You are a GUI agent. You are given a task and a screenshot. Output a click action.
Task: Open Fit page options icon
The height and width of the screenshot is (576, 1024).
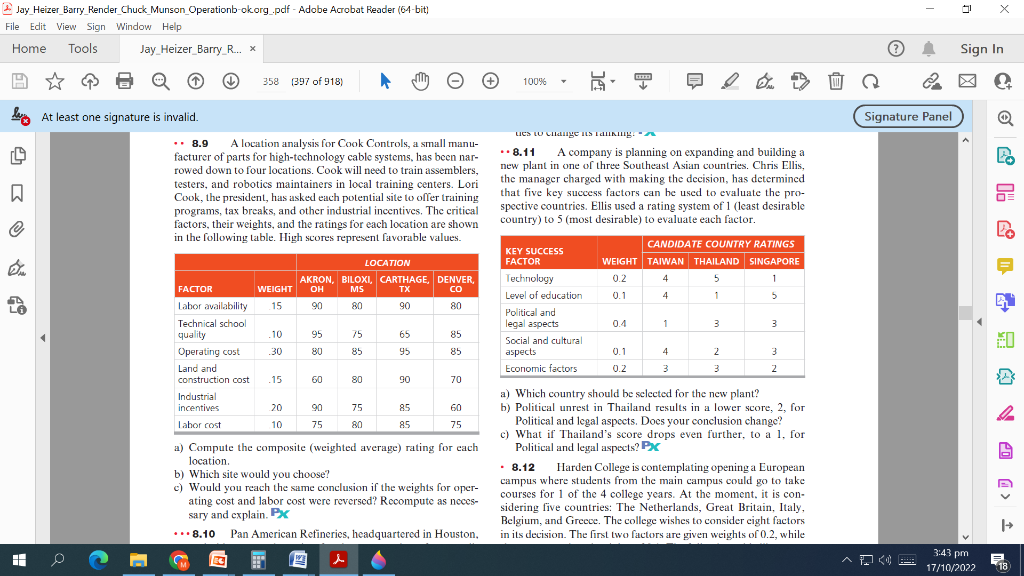click(x=598, y=81)
